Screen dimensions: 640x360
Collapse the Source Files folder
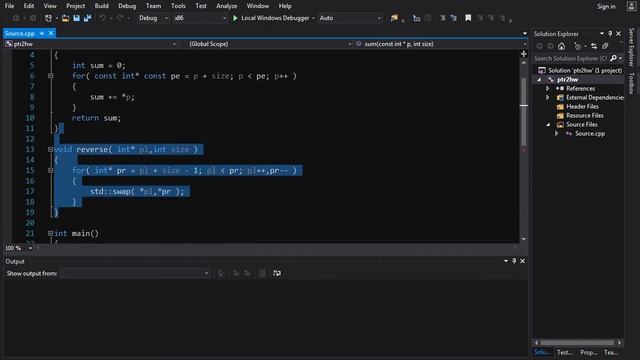click(548, 124)
